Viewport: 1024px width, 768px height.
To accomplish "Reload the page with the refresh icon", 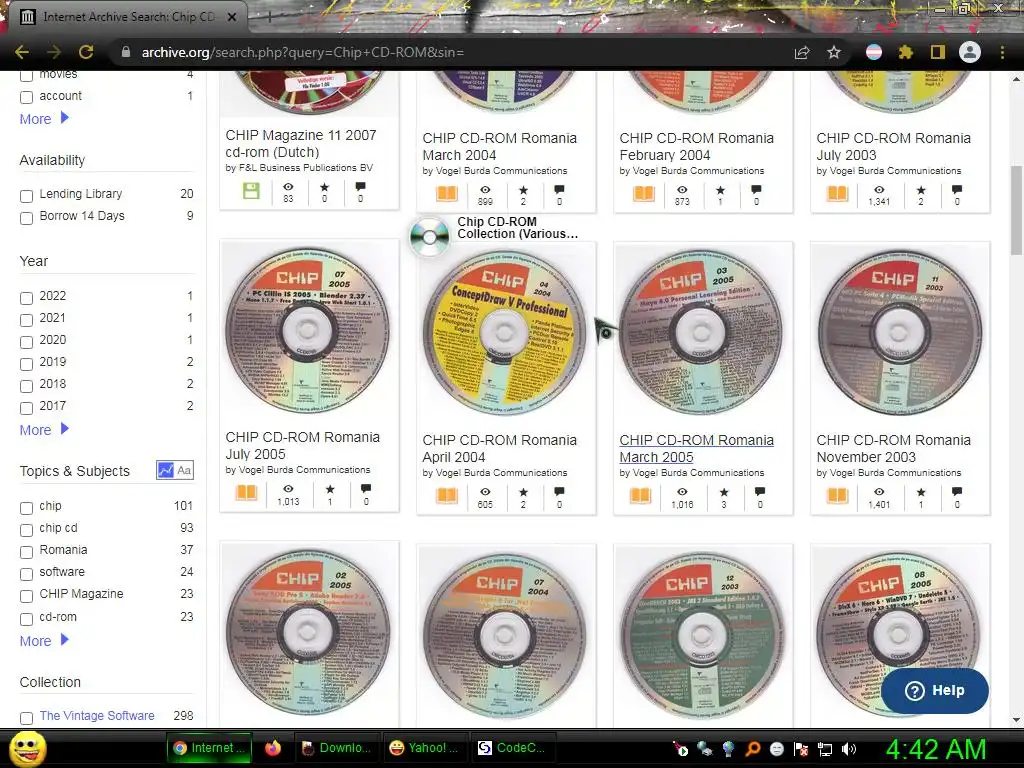I will [86, 52].
